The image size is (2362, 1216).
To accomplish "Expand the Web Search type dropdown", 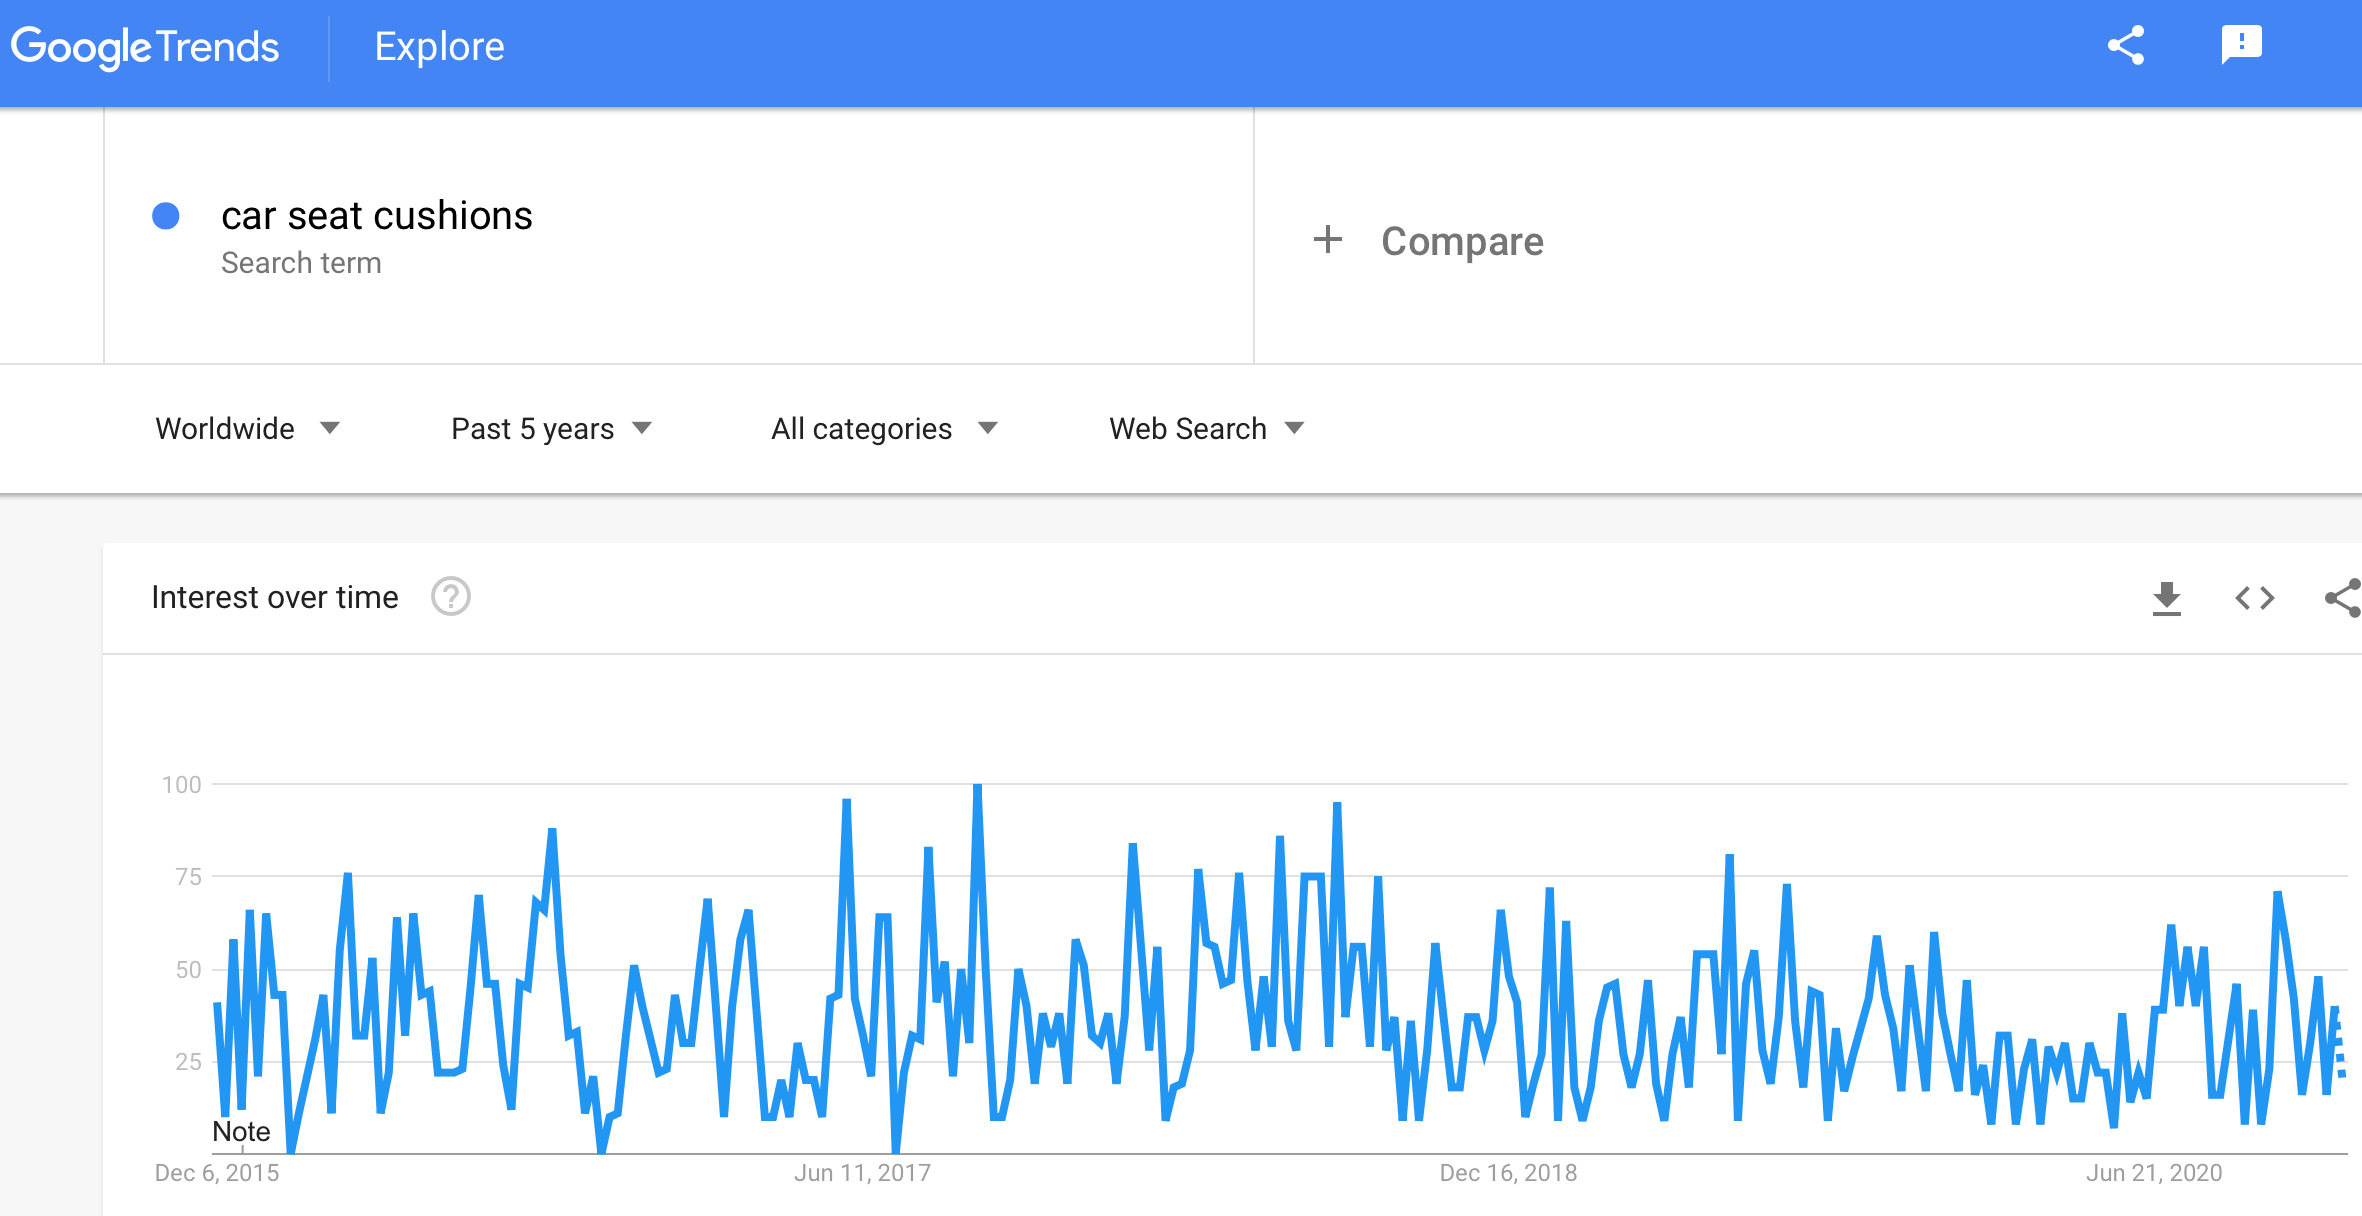I will click(x=1207, y=429).
